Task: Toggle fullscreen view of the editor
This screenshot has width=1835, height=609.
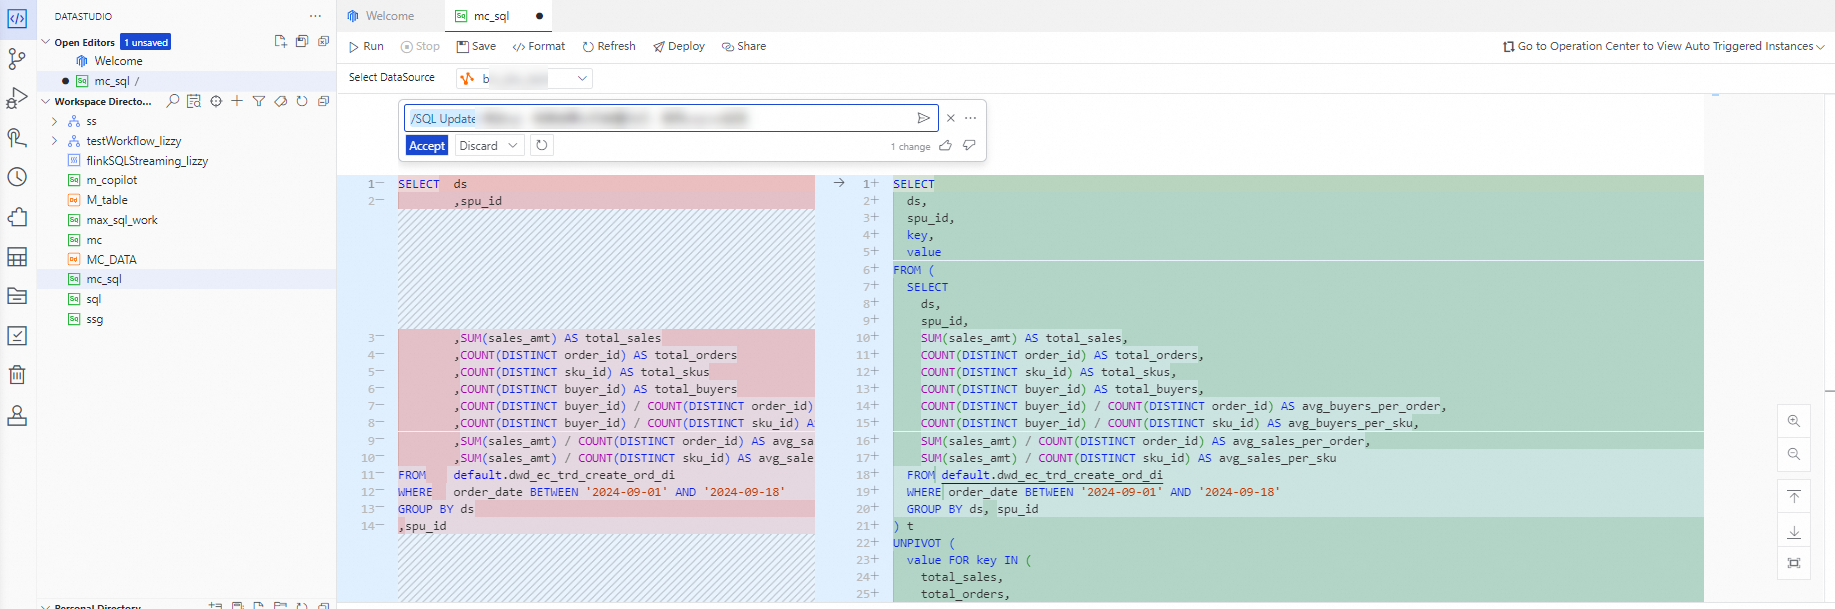Action: pyautogui.click(x=1794, y=563)
